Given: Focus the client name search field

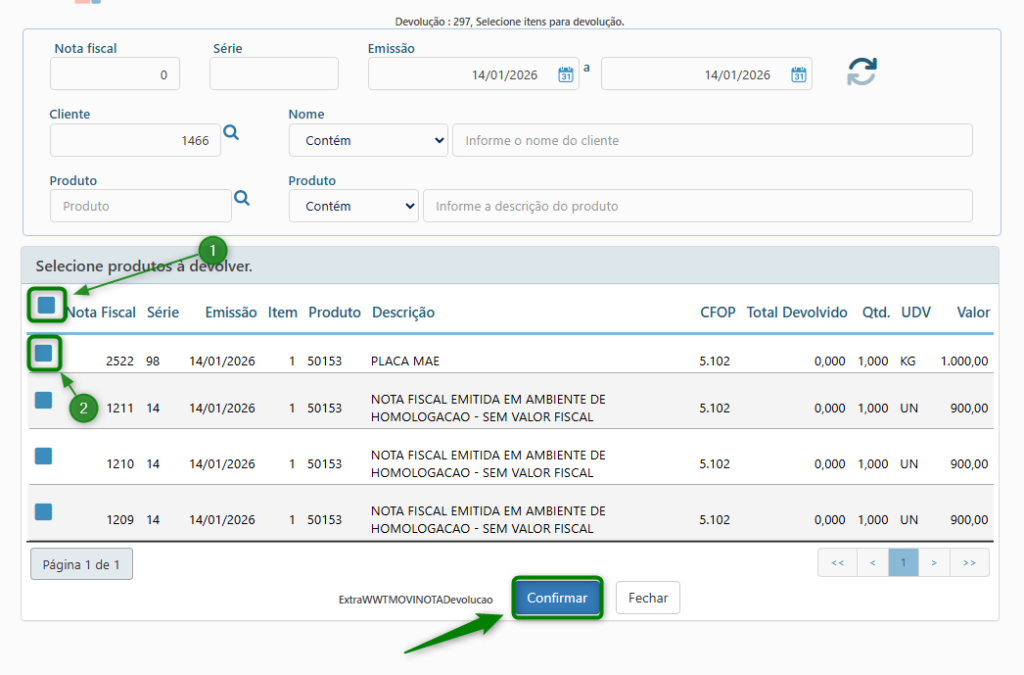Looking at the screenshot, I should pos(712,141).
